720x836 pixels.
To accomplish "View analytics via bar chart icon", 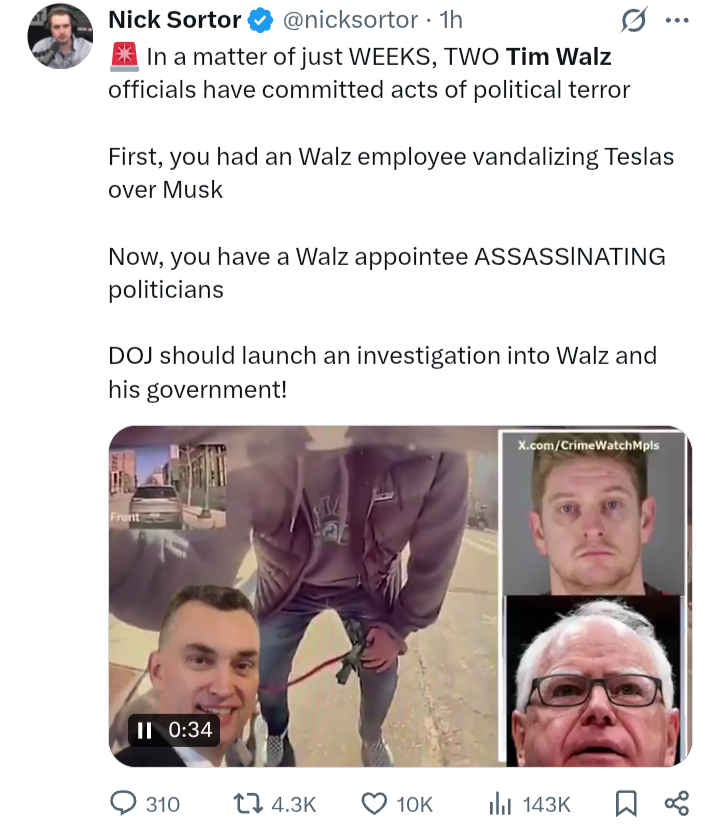I will pos(500,803).
